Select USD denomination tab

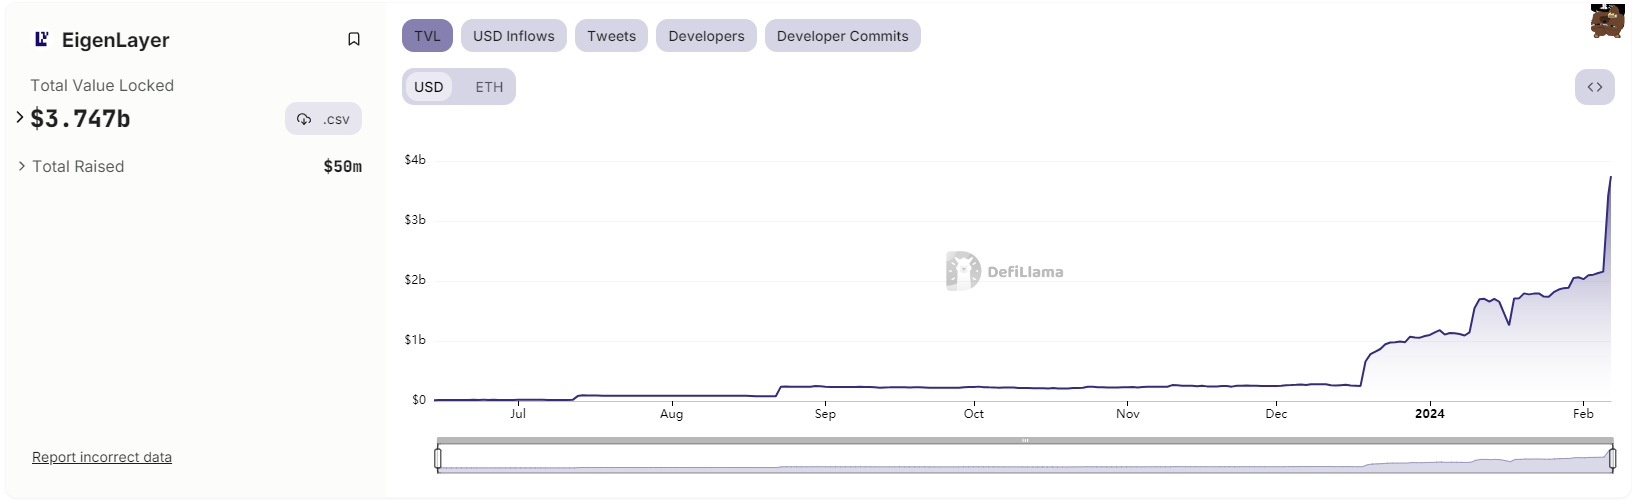pos(428,87)
